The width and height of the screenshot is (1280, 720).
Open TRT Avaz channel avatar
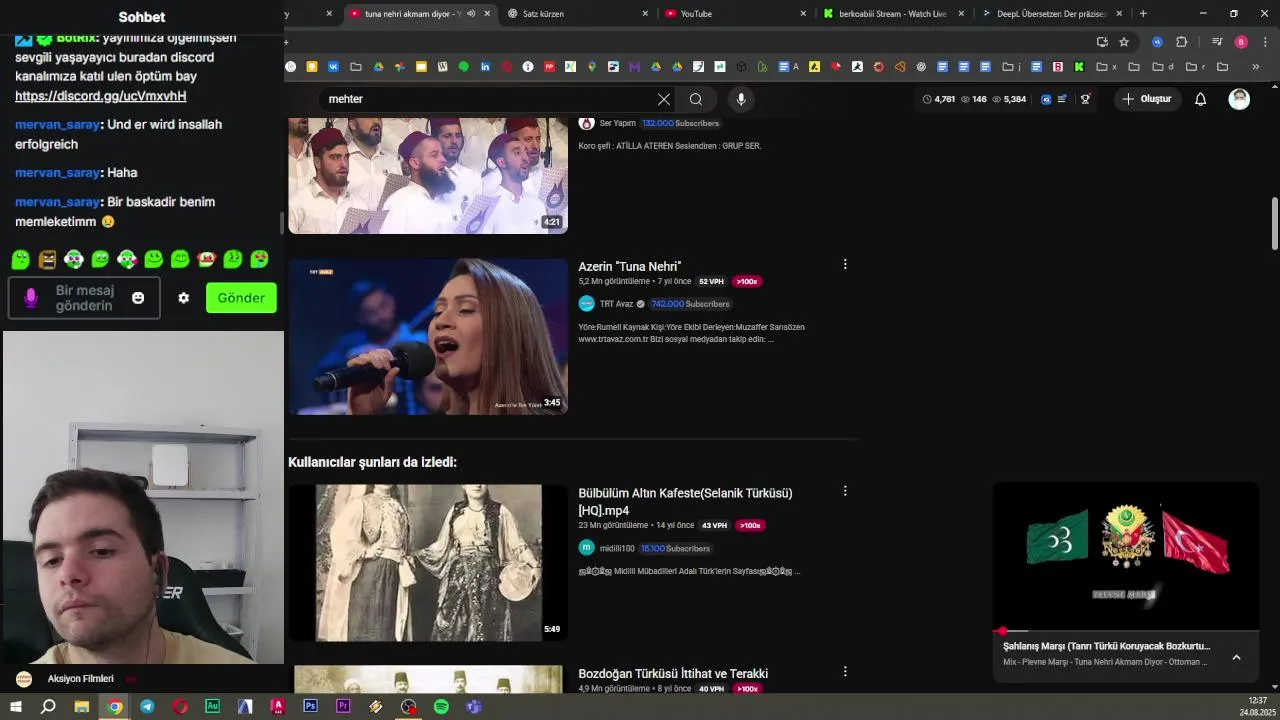[586, 304]
